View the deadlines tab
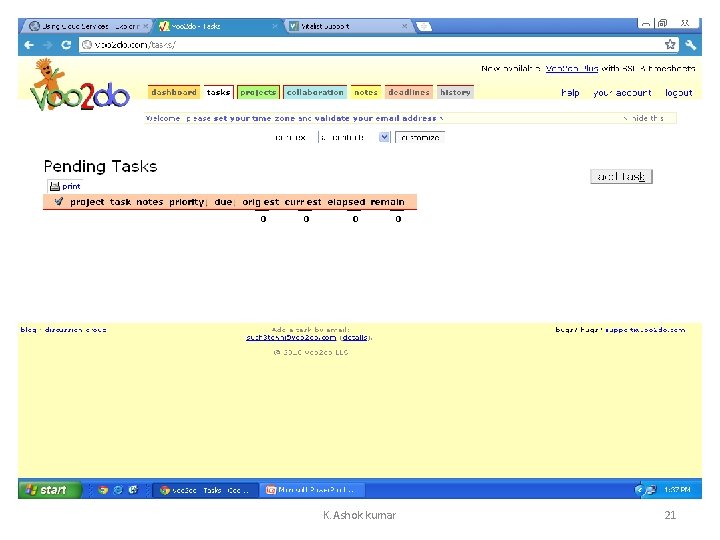The height and width of the screenshot is (540, 720). (x=409, y=92)
